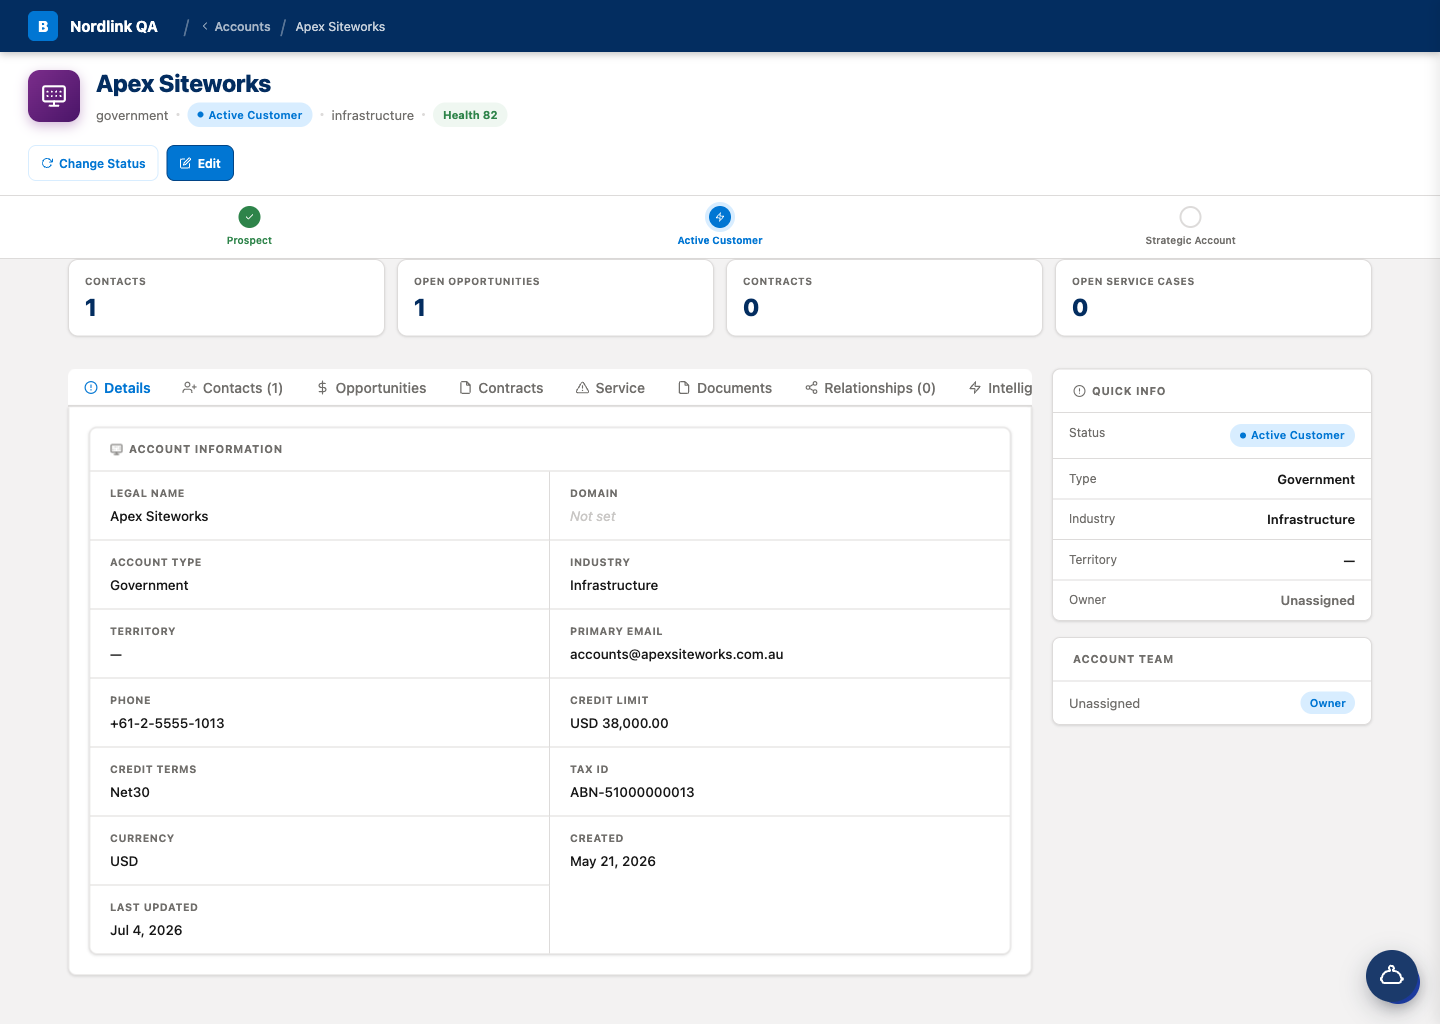Open the Opportunities tab

[x=371, y=388]
